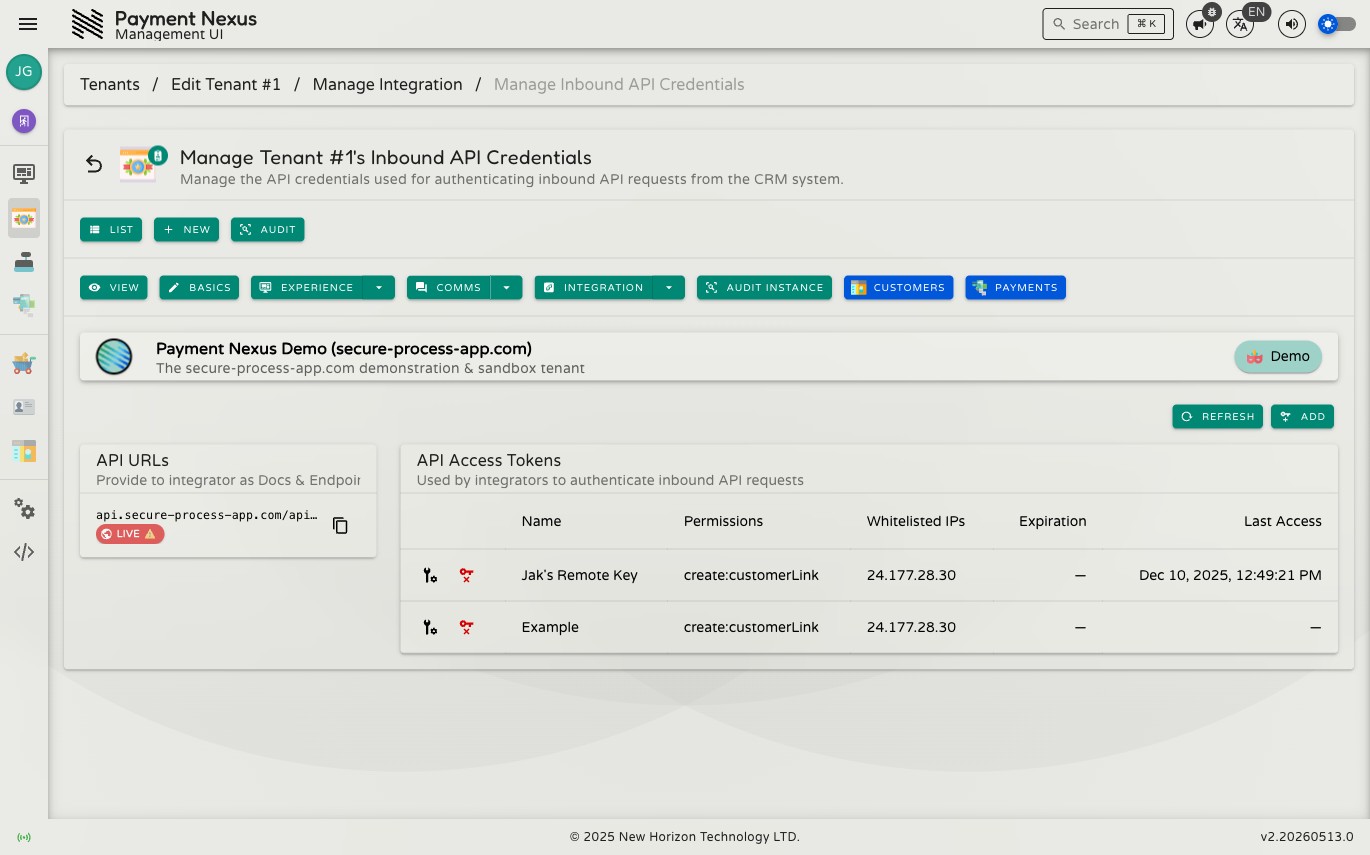
Task: Click the Demo tenant badge
Action: (x=1278, y=356)
